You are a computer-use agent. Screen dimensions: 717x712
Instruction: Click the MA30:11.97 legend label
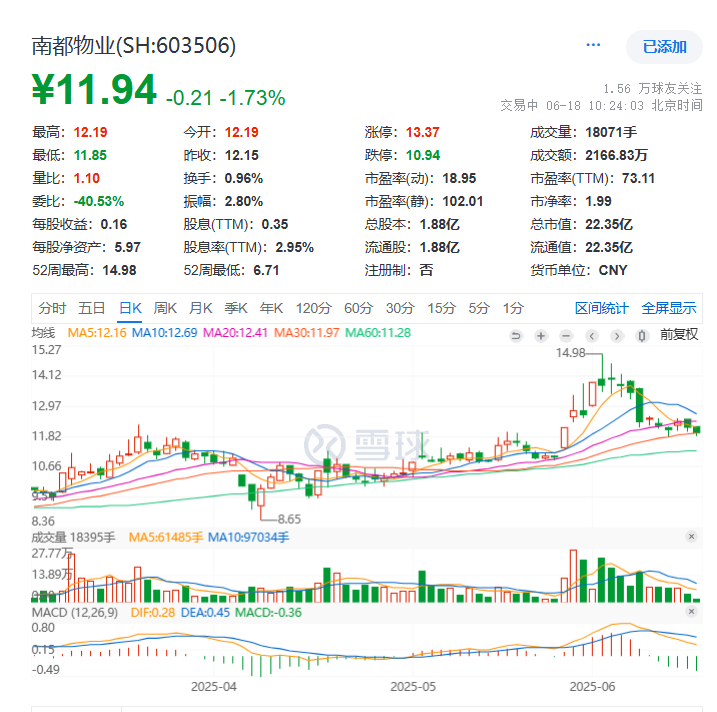(x=306, y=333)
